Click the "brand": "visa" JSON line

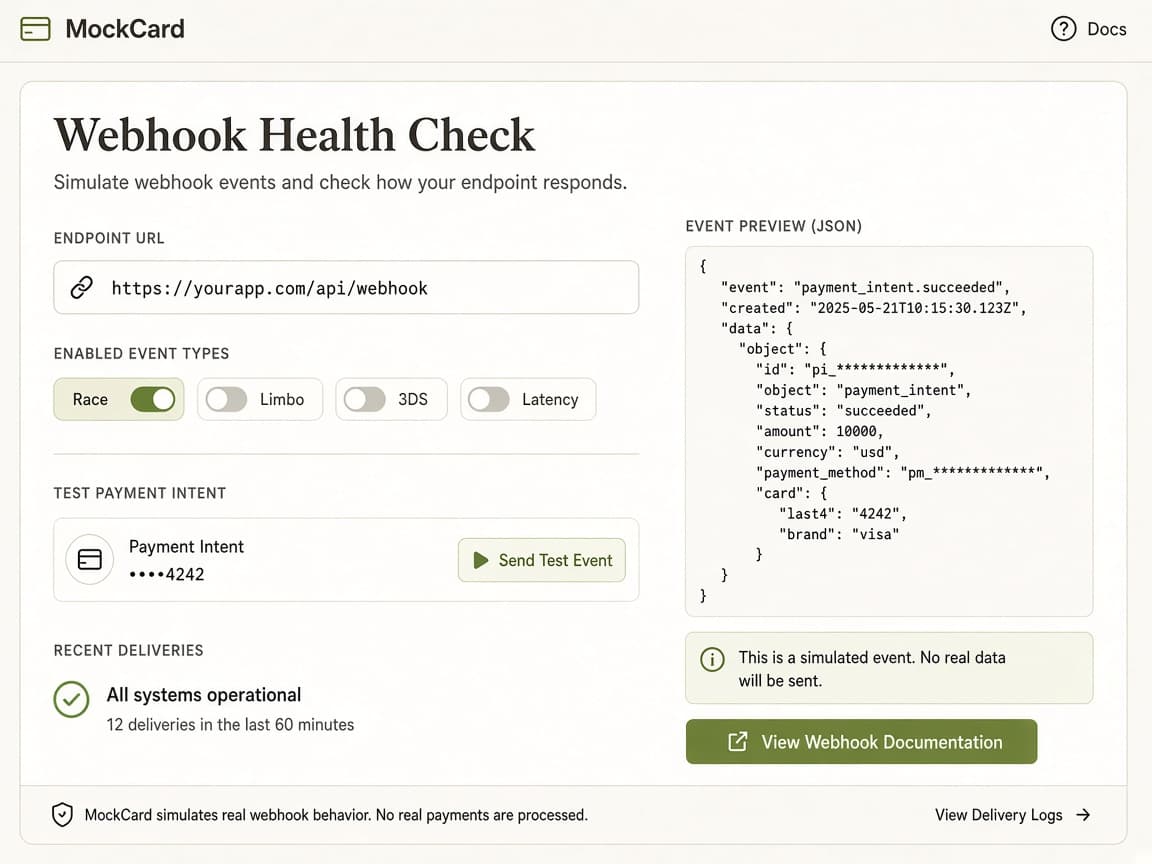(x=839, y=534)
